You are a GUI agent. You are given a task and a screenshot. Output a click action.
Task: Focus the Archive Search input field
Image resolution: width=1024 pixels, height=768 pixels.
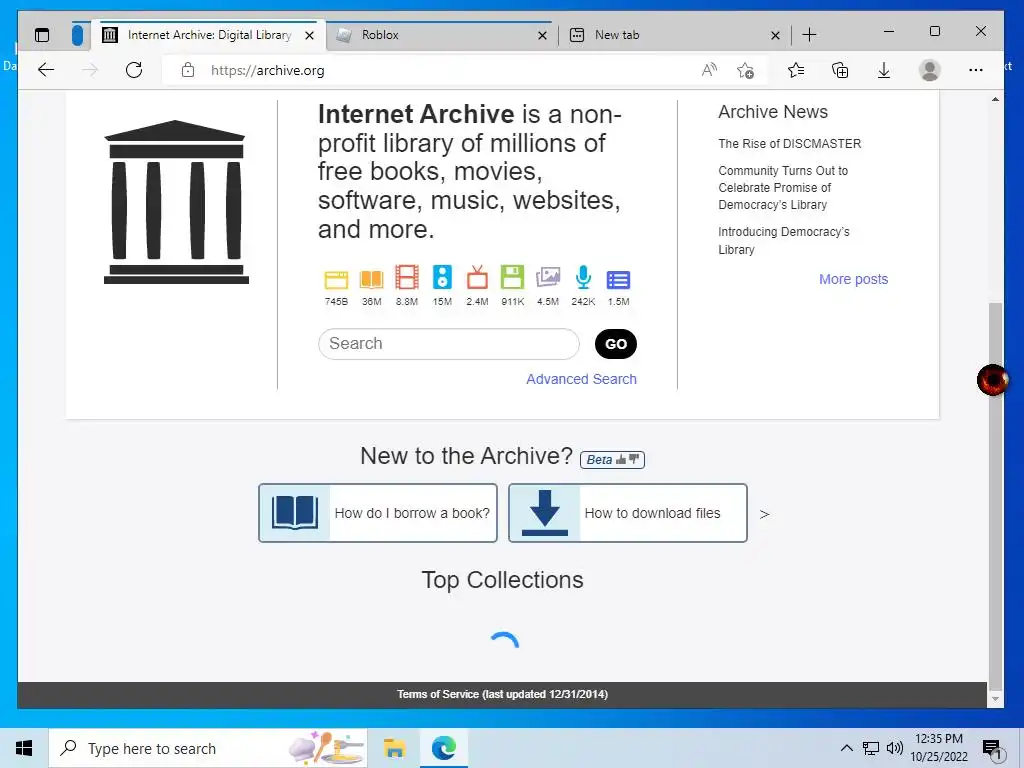449,344
